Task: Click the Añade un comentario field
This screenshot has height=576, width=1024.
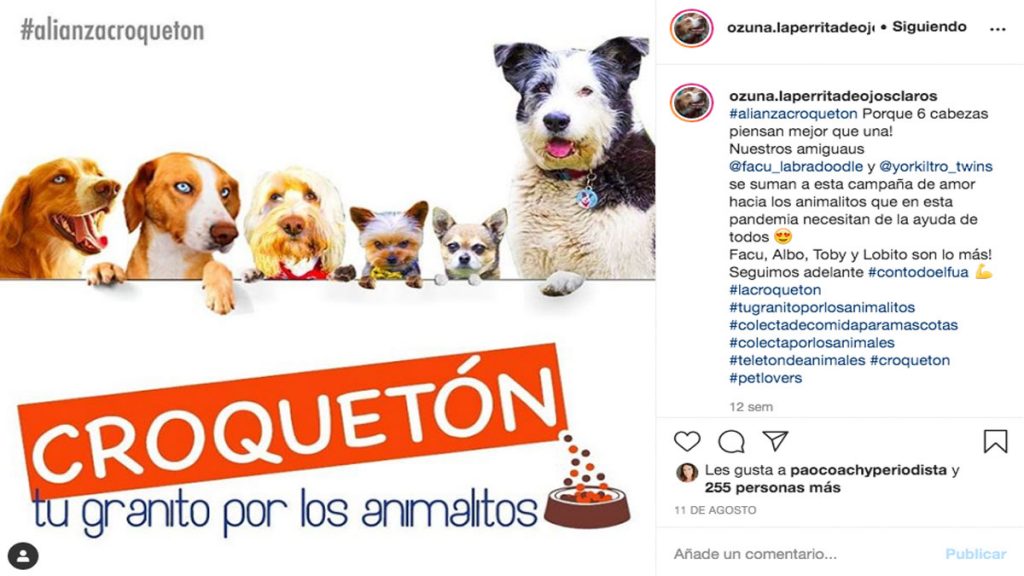Action: pos(803,554)
